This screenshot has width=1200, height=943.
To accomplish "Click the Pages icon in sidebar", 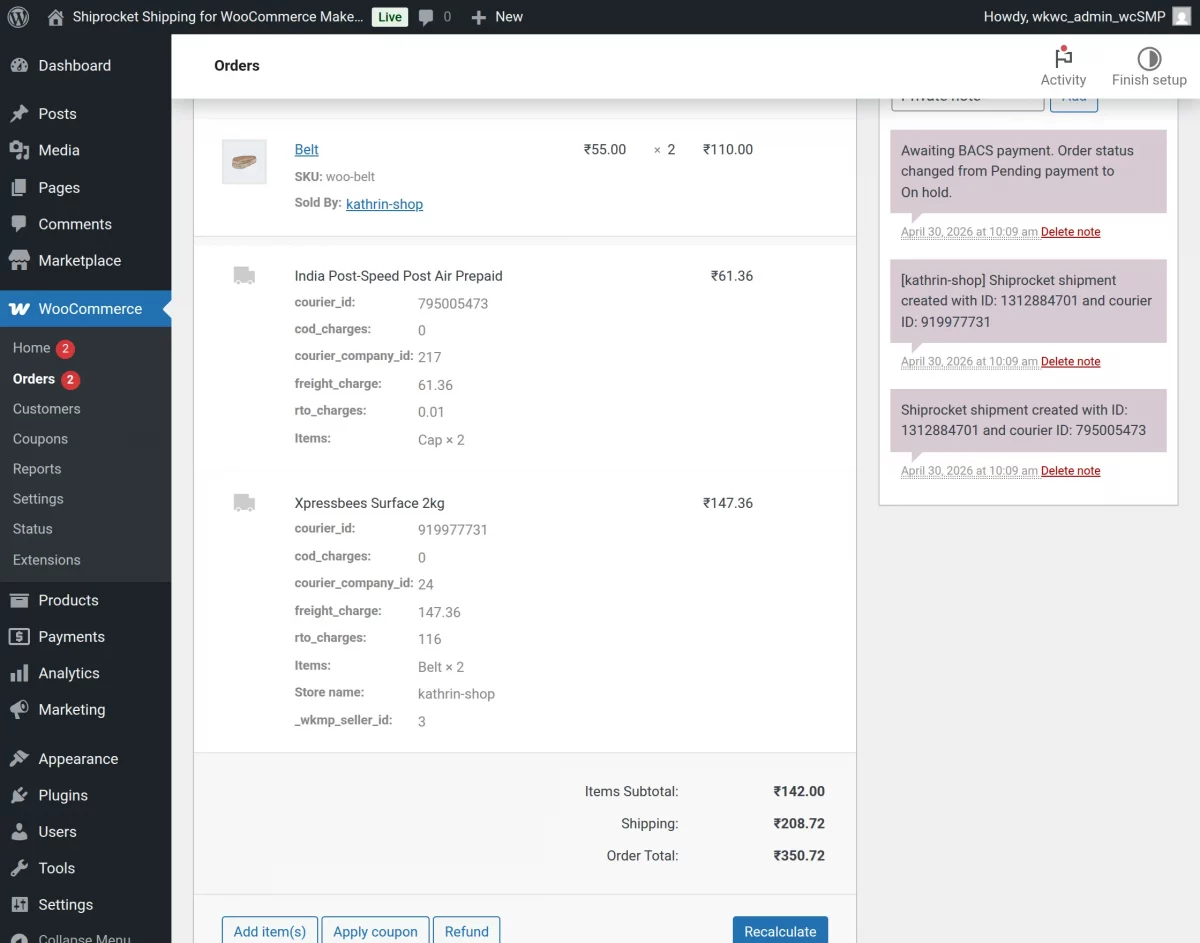I will pyautogui.click(x=19, y=188).
